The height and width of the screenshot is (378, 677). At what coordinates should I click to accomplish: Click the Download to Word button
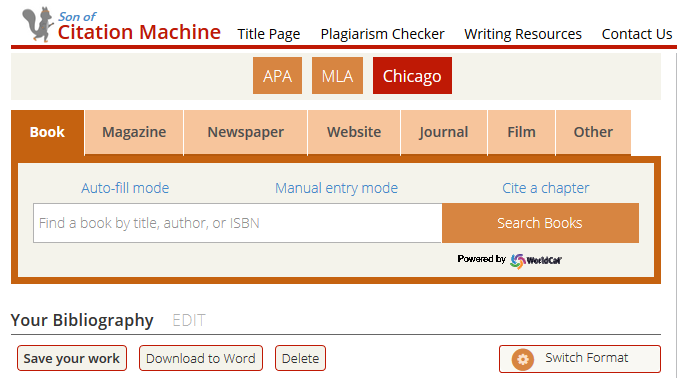click(x=201, y=358)
